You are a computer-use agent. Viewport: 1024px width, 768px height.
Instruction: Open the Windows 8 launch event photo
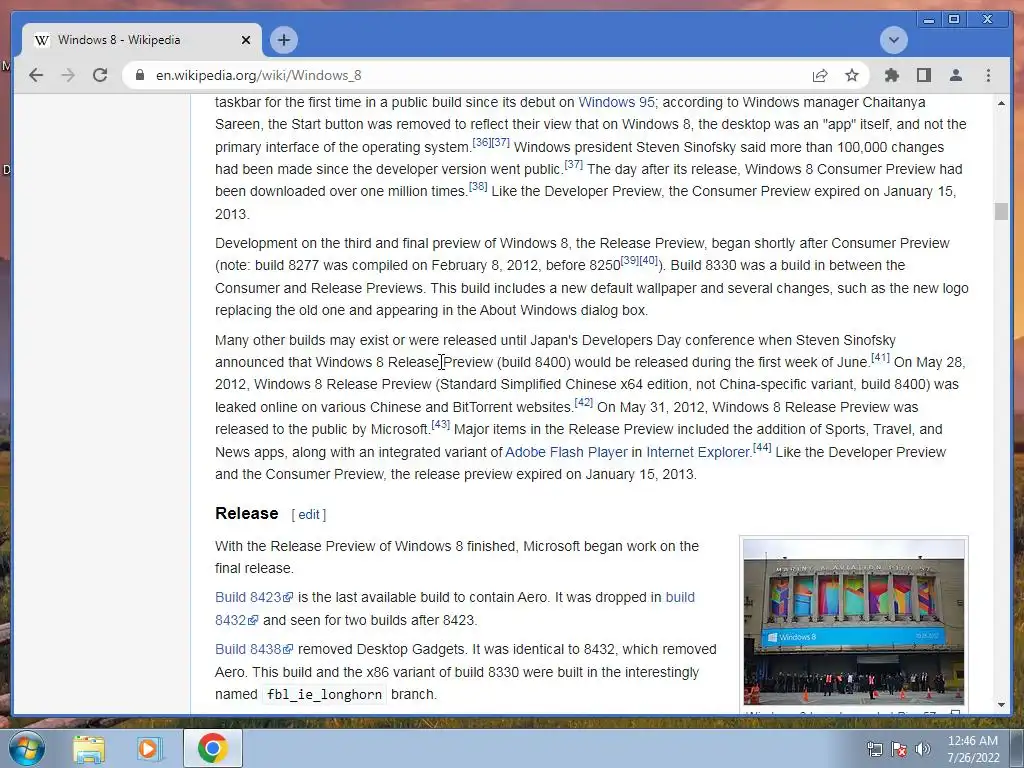point(854,622)
